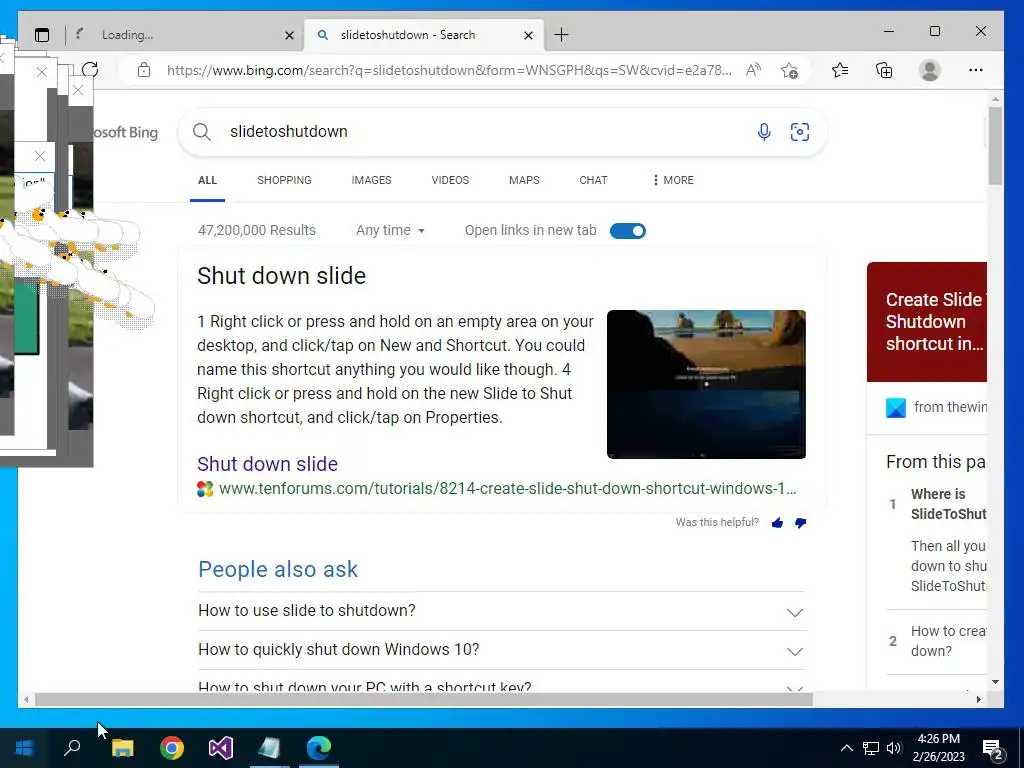Image resolution: width=1024 pixels, height=768 pixels.
Task: Open the browser profile avatar
Action: pos(929,70)
